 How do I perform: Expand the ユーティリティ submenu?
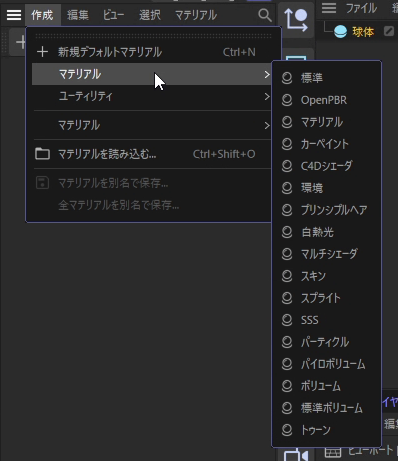click(152, 96)
